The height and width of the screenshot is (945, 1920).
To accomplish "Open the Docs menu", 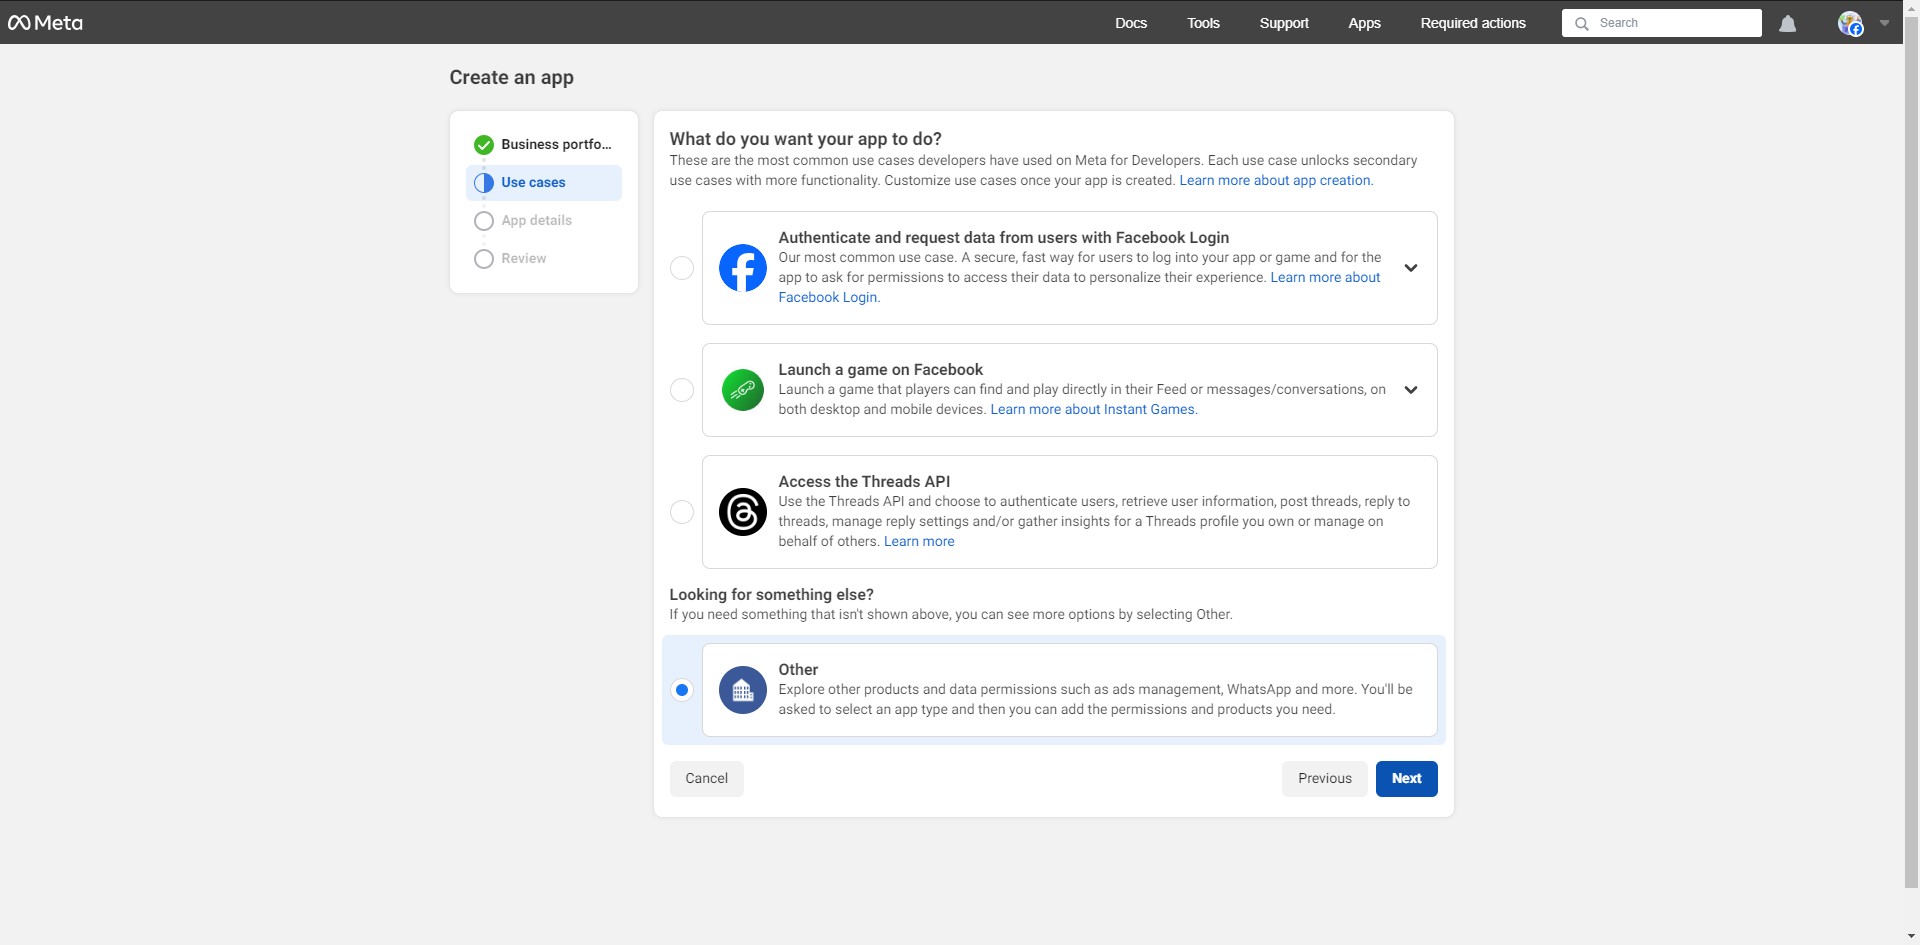I will coord(1131,23).
